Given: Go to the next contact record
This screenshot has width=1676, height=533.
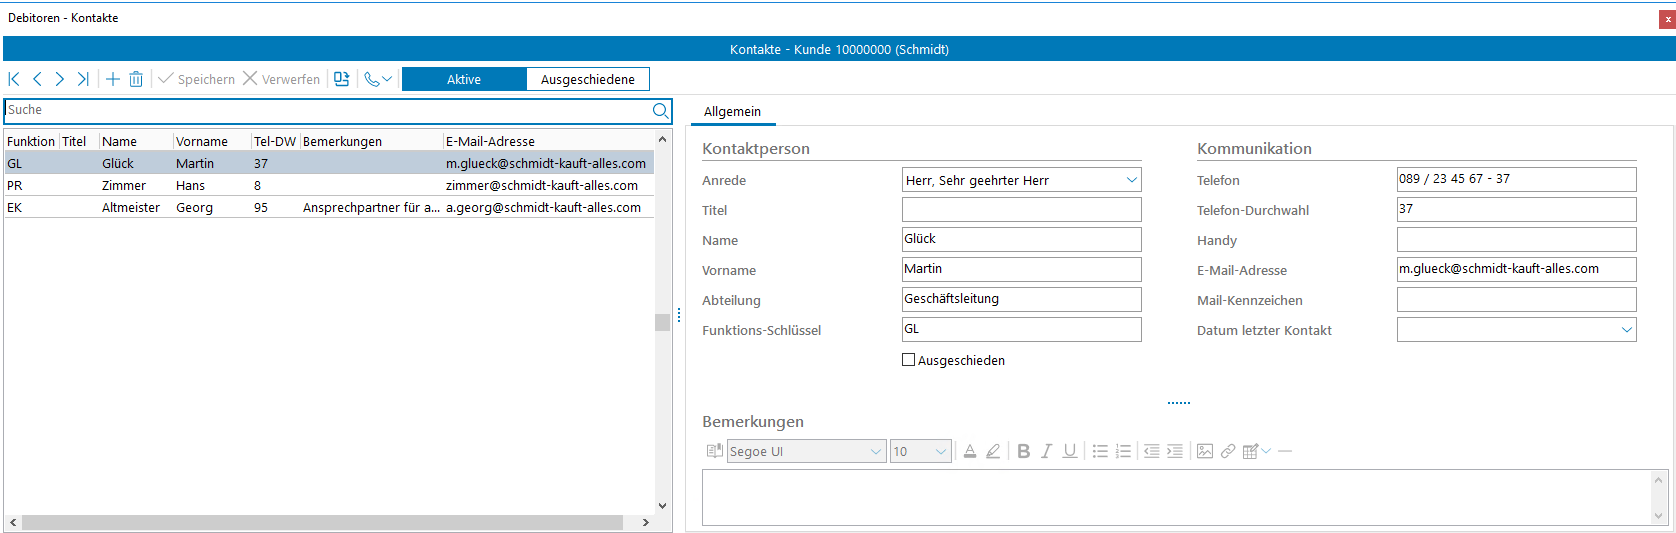Looking at the screenshot, I should [60, 79].
